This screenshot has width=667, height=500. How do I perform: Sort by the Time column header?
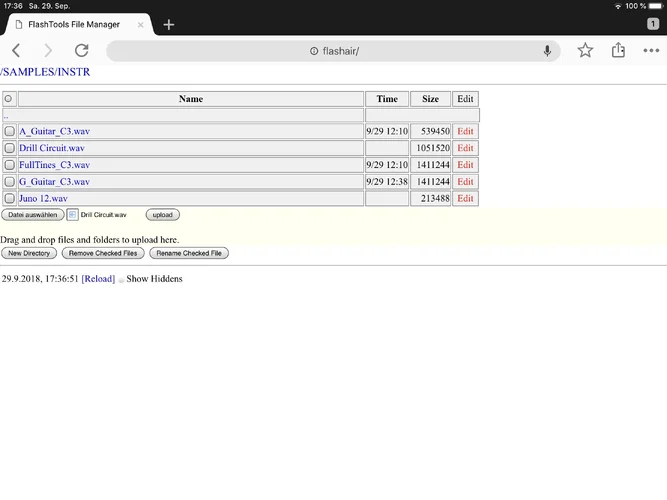pyautogui.click(x=387, y=99)
